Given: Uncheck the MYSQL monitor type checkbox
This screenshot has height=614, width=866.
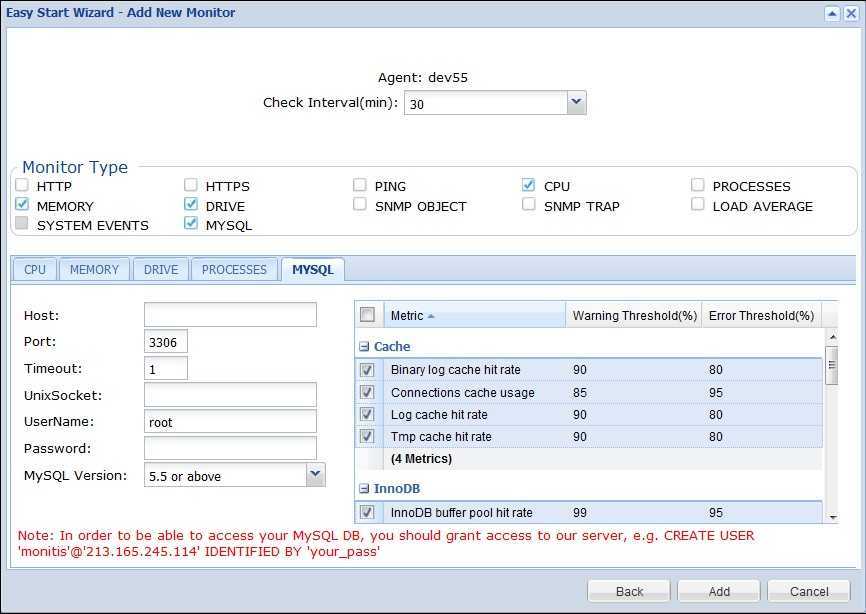Looking at the screenshot, I should (x=191, y=223).
